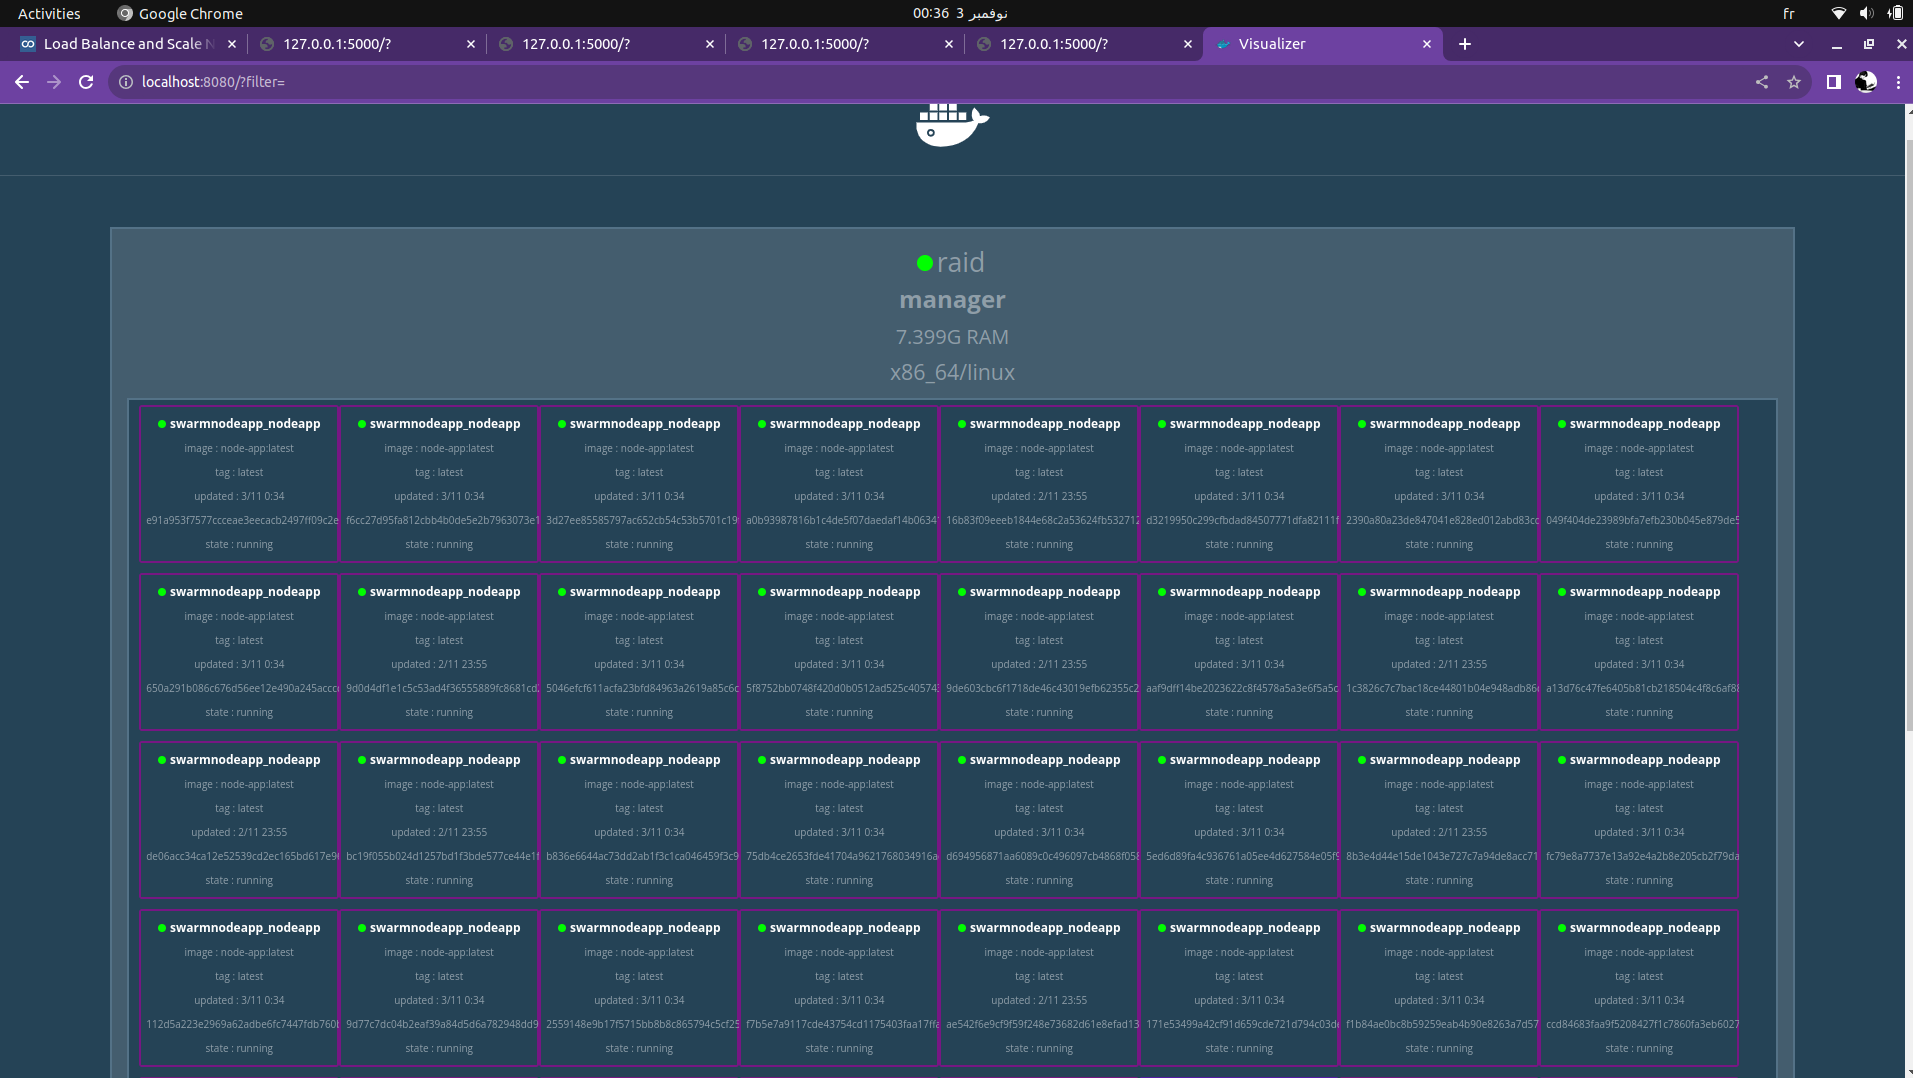Select container with ID 3d27ee85585797

pyautogui.click(x=639, y=484)
